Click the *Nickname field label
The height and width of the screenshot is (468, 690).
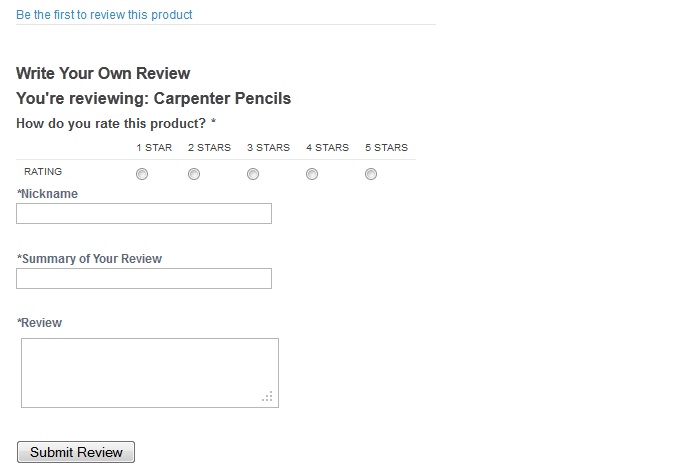pos(47,194)
